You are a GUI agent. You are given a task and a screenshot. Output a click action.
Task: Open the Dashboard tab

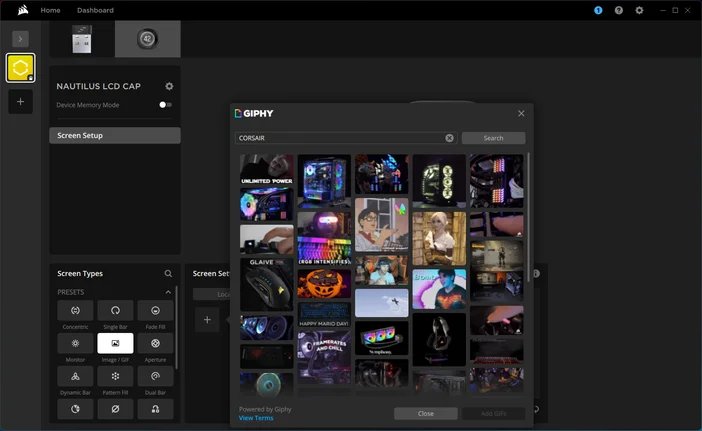95,10
